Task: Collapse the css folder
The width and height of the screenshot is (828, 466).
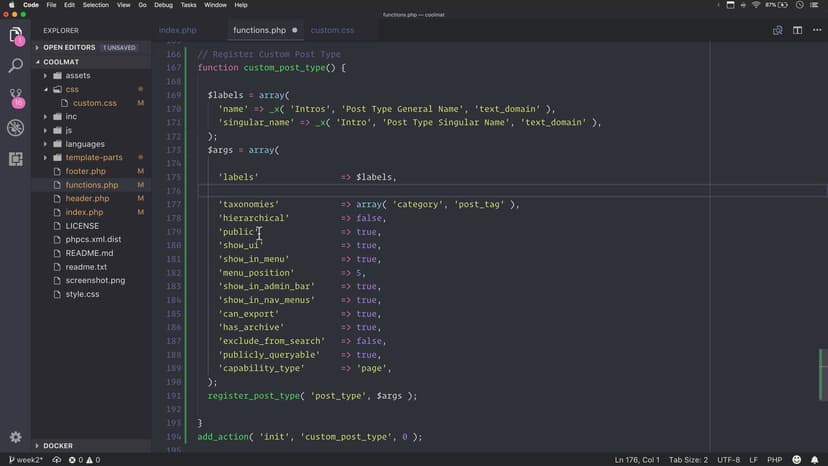Action: tap(72, 89)
